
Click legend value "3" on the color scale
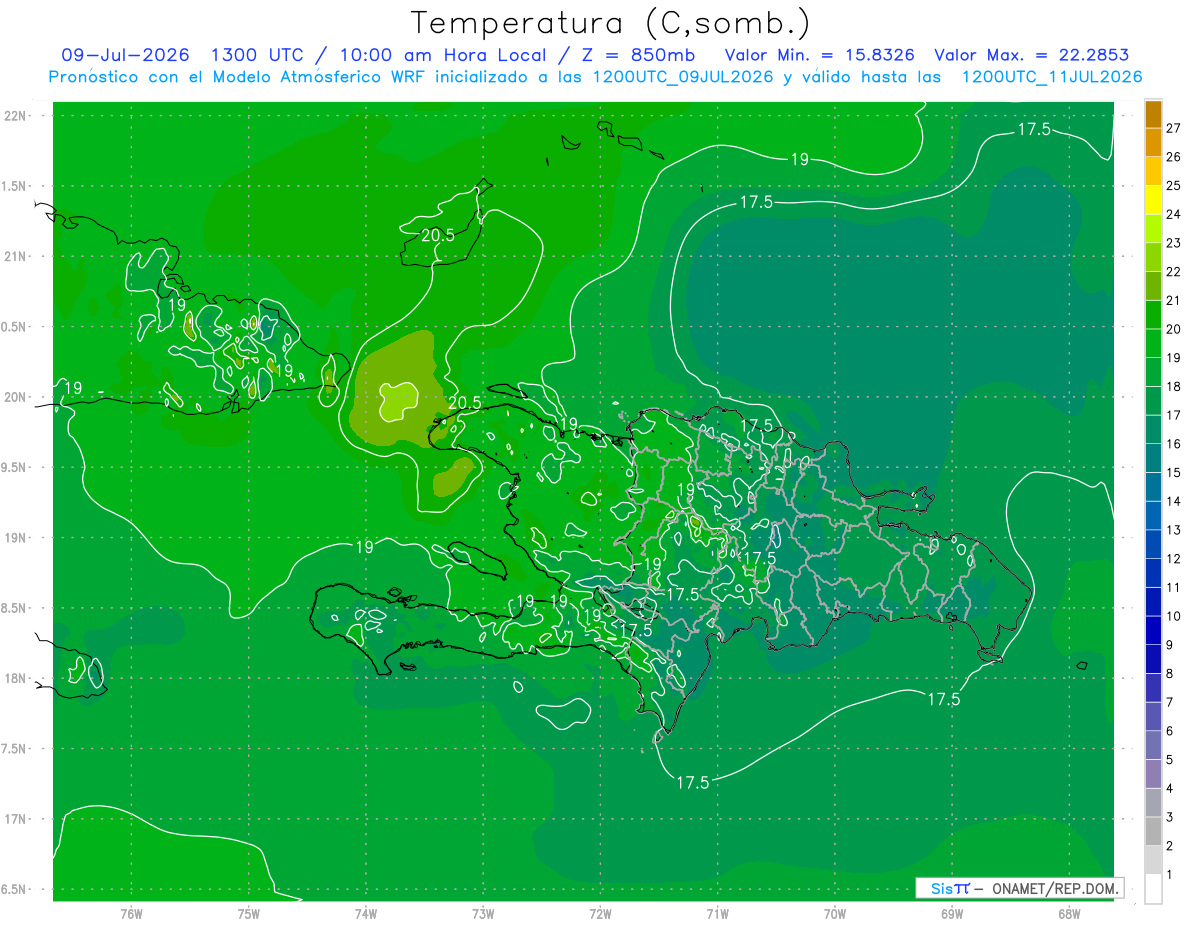pyautogui.click(x=1169, y=817)
